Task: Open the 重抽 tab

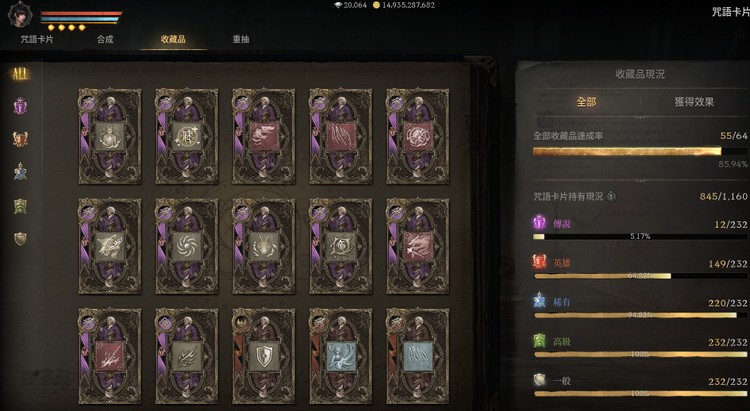Action: click(241, 39)
